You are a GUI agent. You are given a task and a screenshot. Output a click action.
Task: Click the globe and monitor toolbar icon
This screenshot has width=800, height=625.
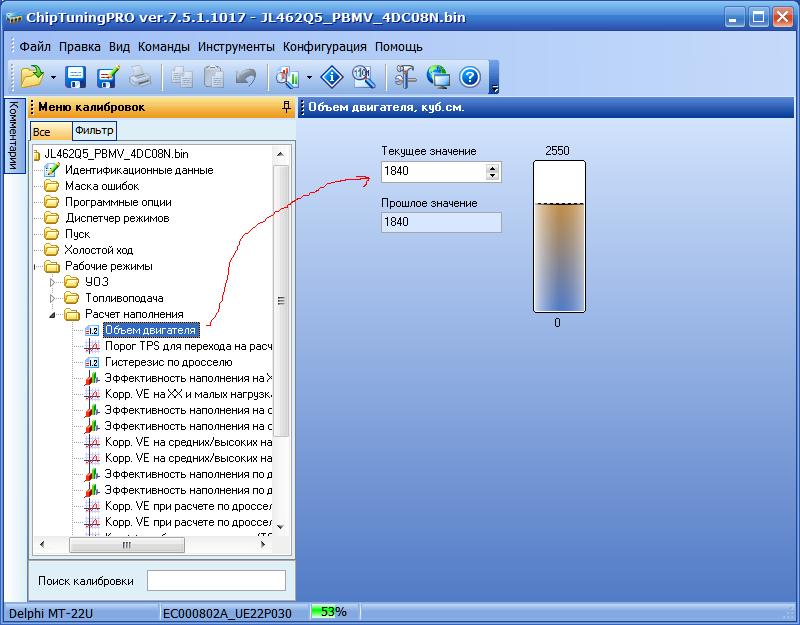click(438, 77)
